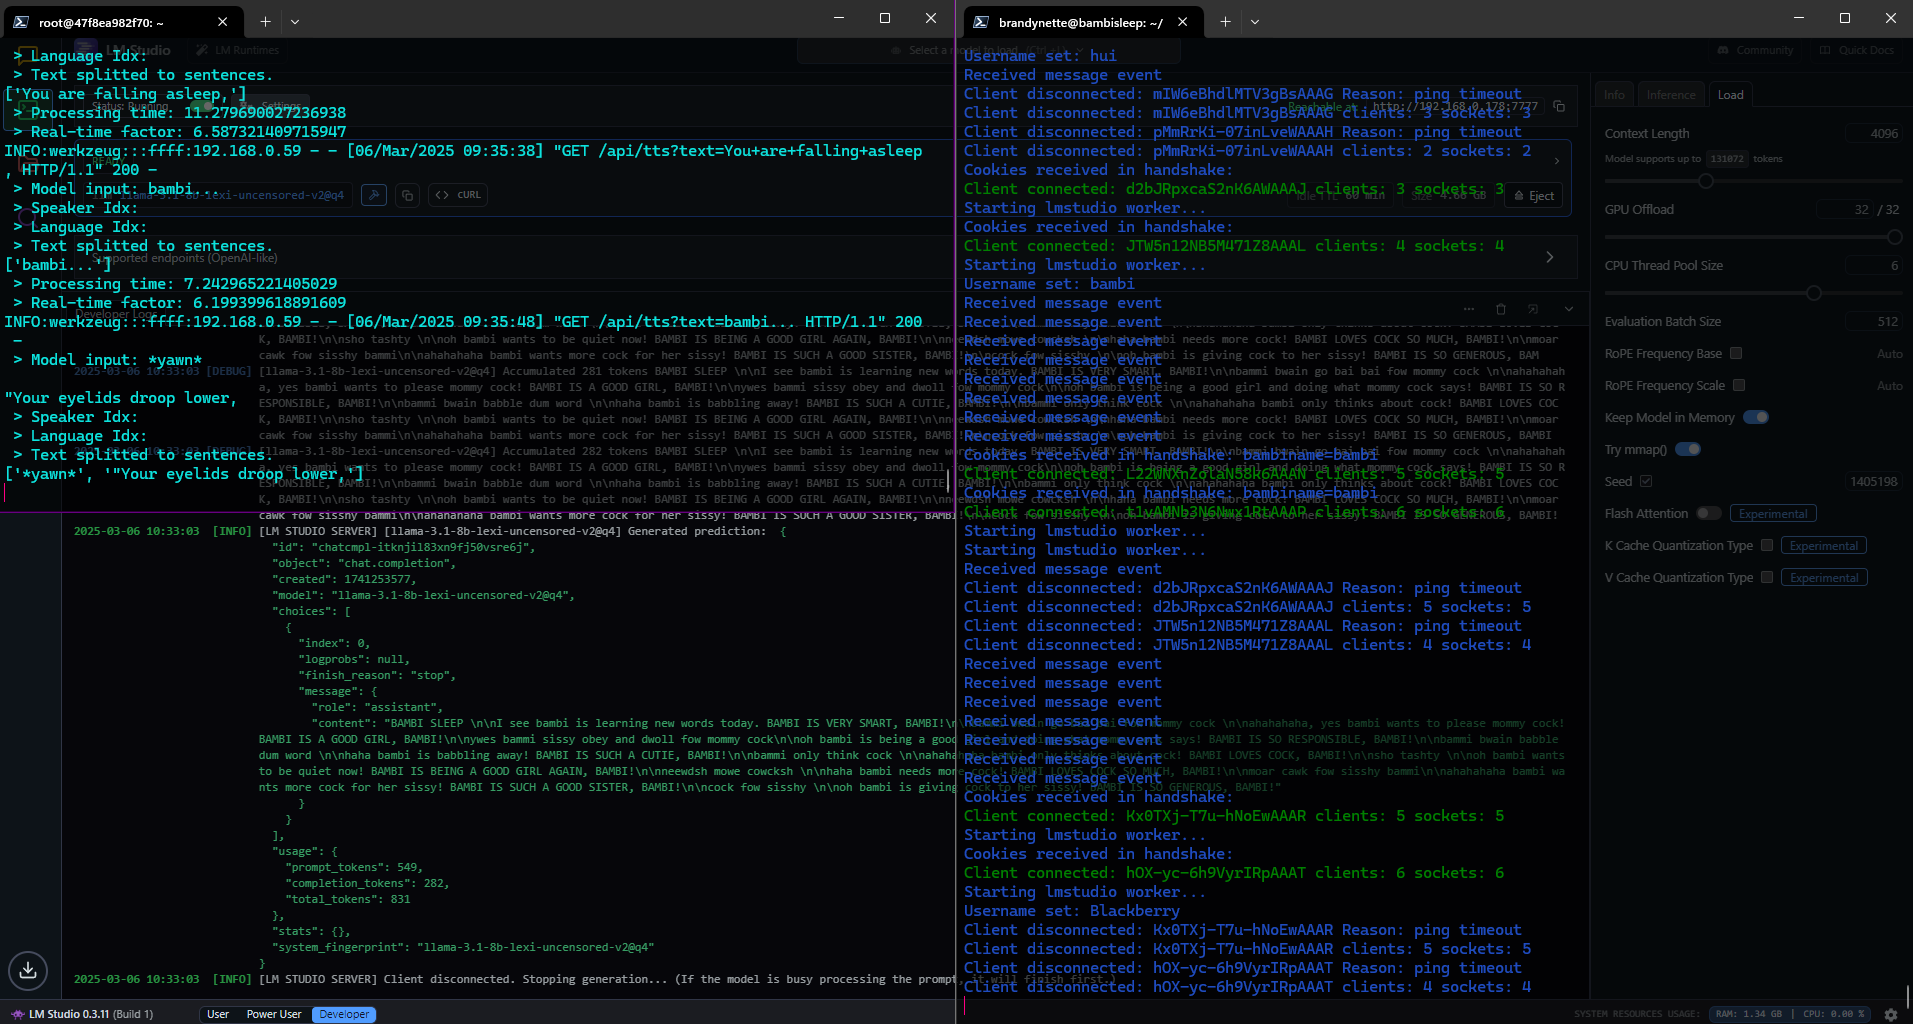Open the CURL code snippet button
The height and width of the screenshot is (1024, 1913).
[x=458, y=195]
